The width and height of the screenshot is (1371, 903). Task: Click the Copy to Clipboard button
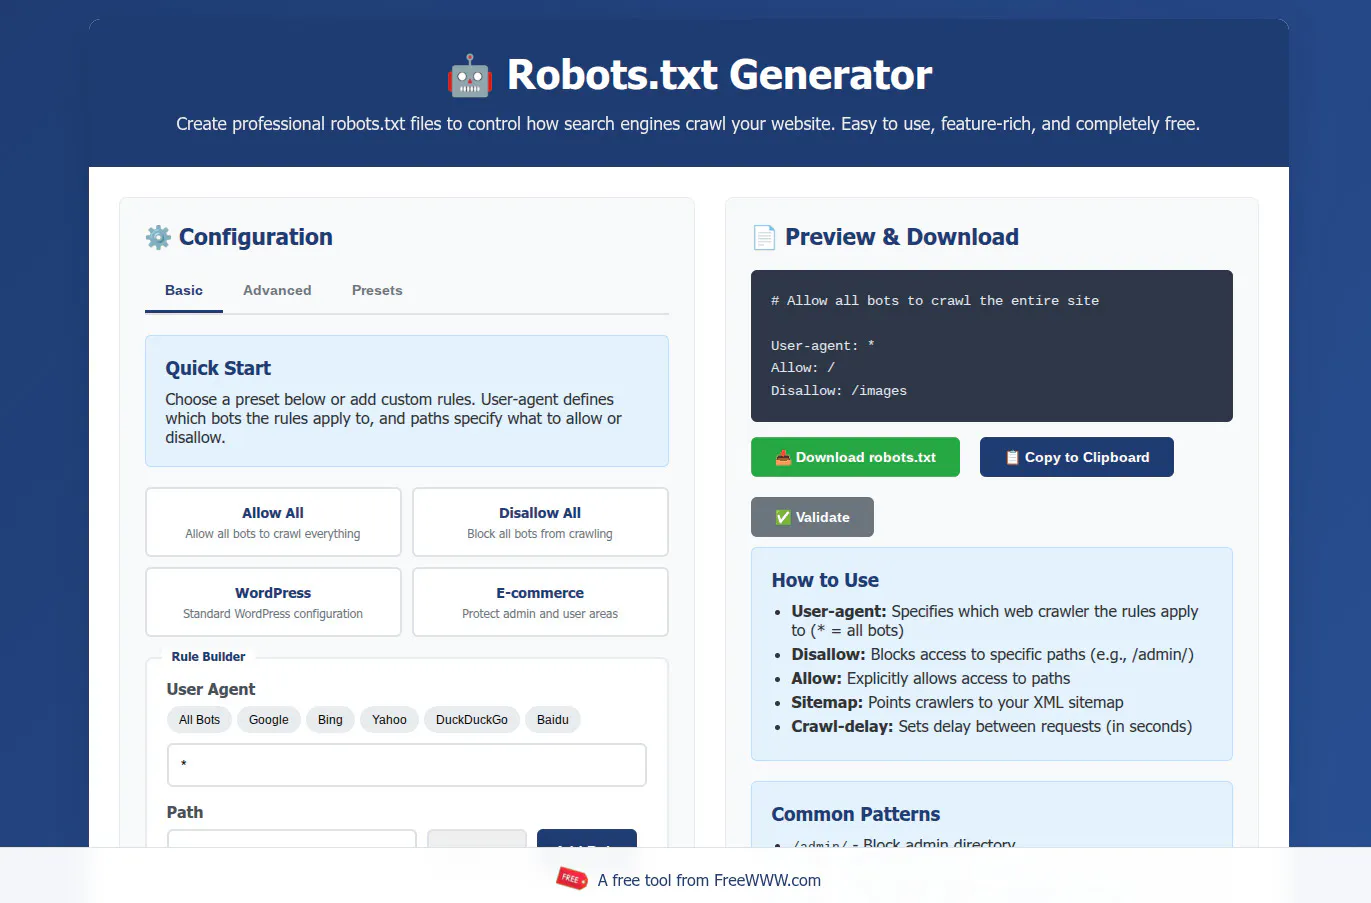[x=1077, y=457]
